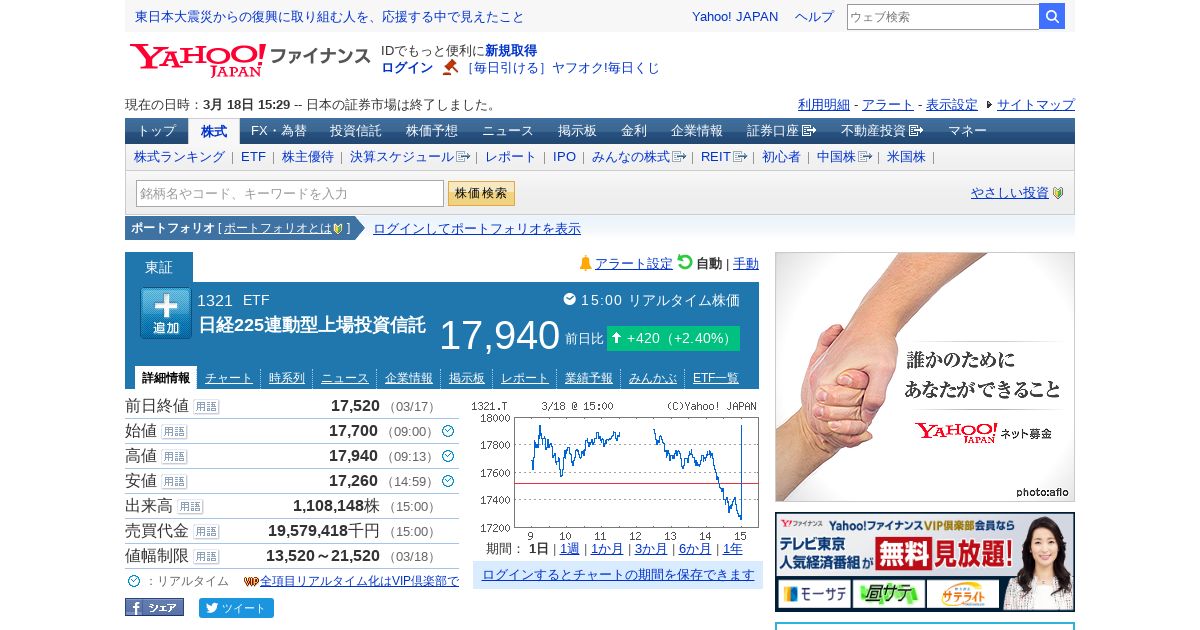Open the Yahoo! JAPAN Finance logo
The height and width of the screenshot is (630, 1200).
[250, 60]
